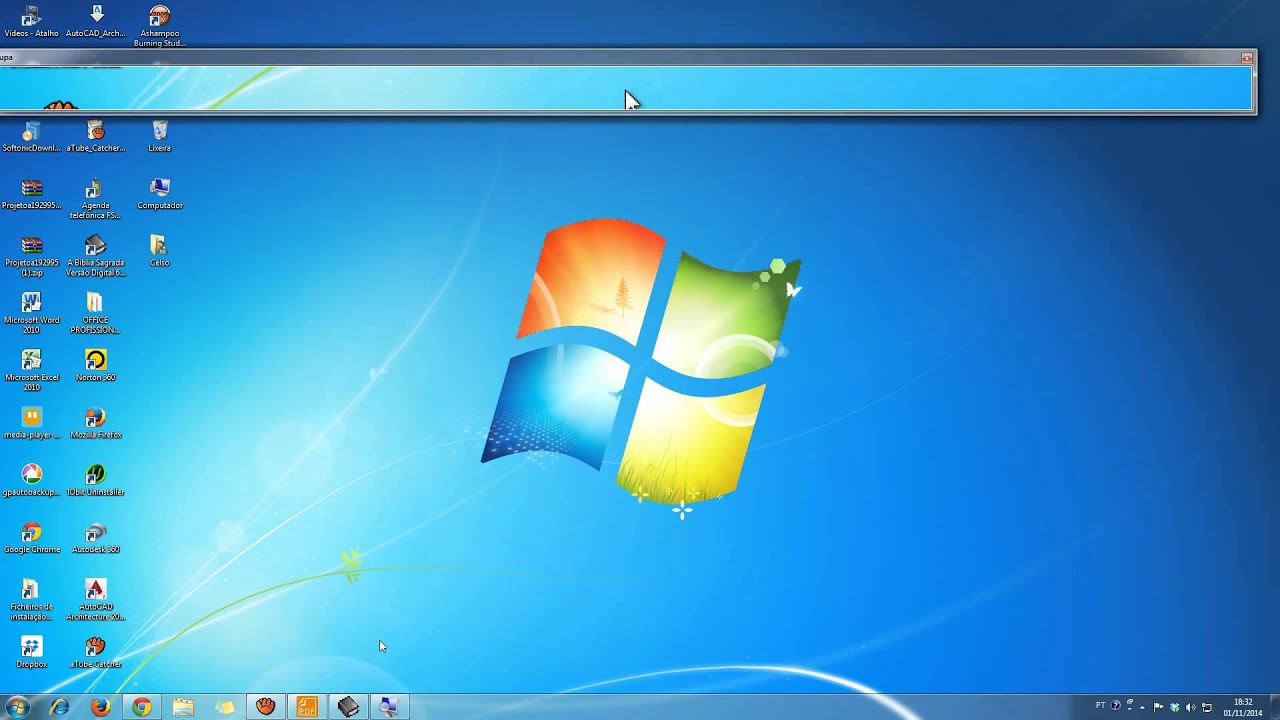
Task: Launch Google Chrome desktop shortcut
Action: (31, 538)
